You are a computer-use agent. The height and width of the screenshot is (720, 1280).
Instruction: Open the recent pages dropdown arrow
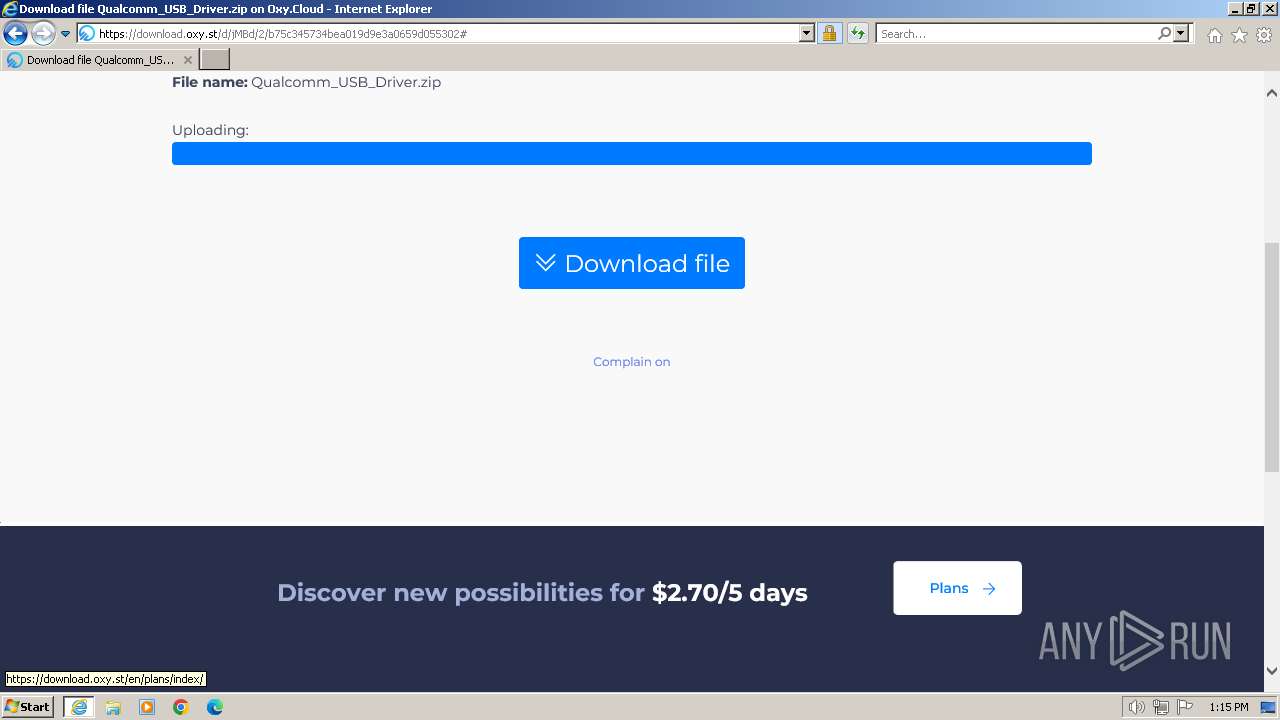66,34
